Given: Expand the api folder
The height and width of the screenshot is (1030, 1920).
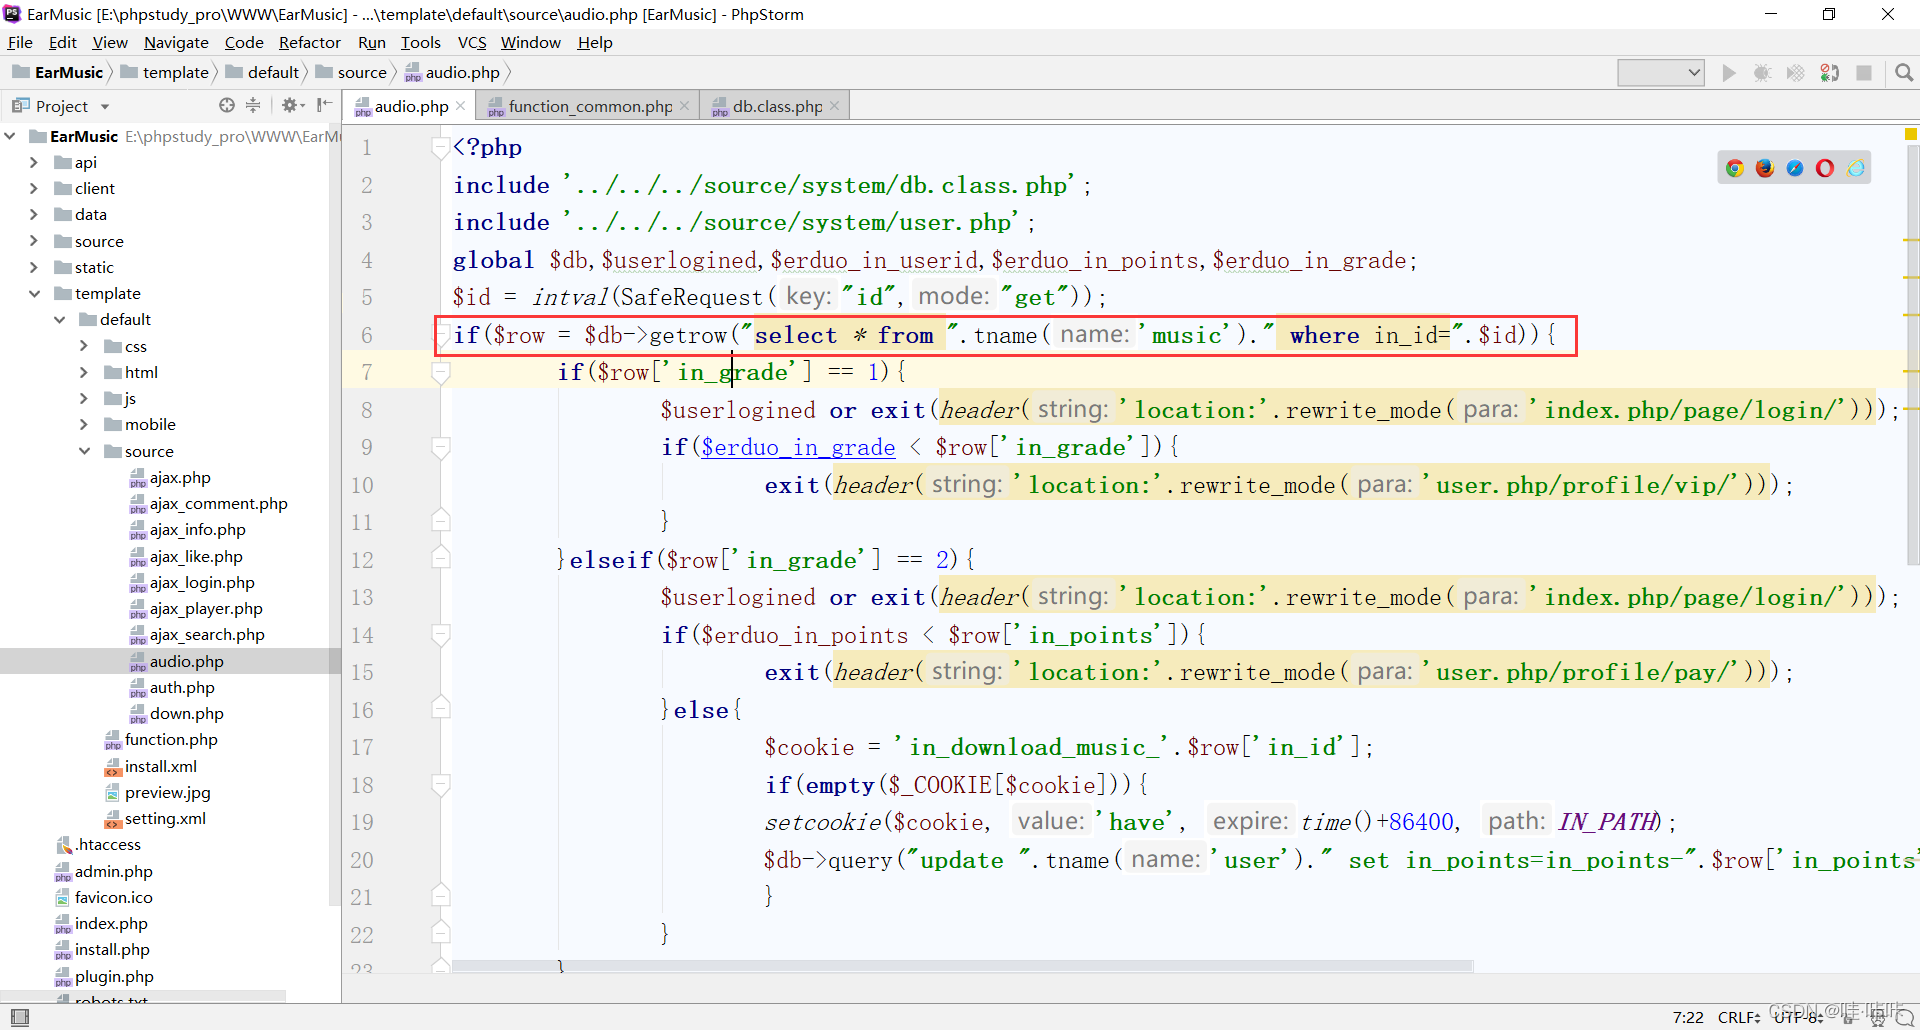Looking at the screenshot, I should click(33, 162).
